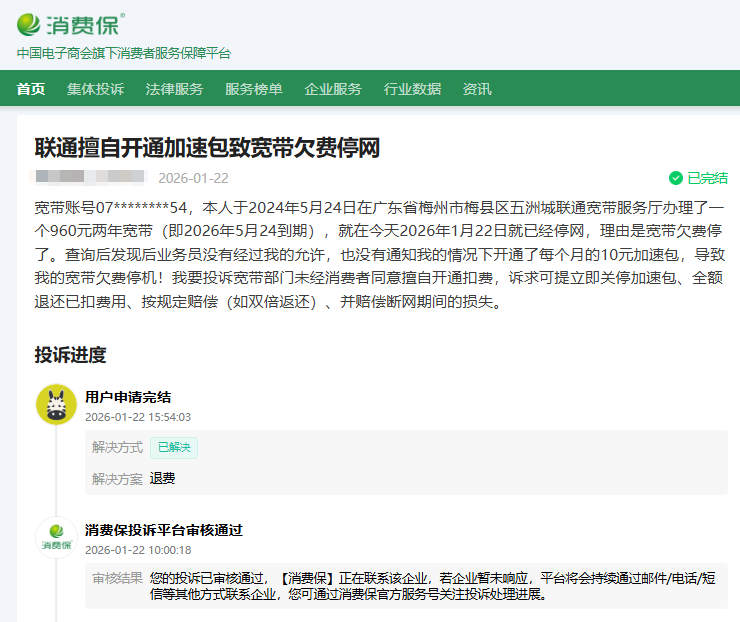Open the 首页 navigation tab
The width and height of the screenshot is (740, 622).
coord(31,89)
